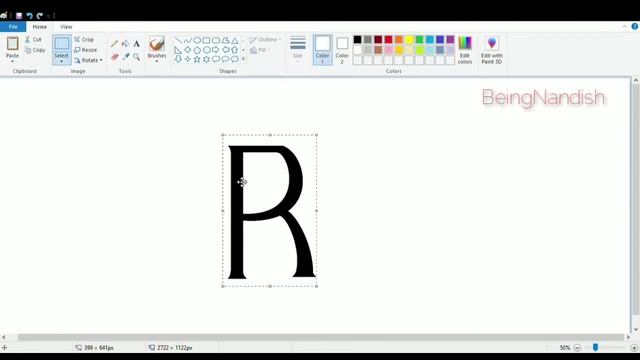Click the selection's bottom-right resize handle

[317, 287]
